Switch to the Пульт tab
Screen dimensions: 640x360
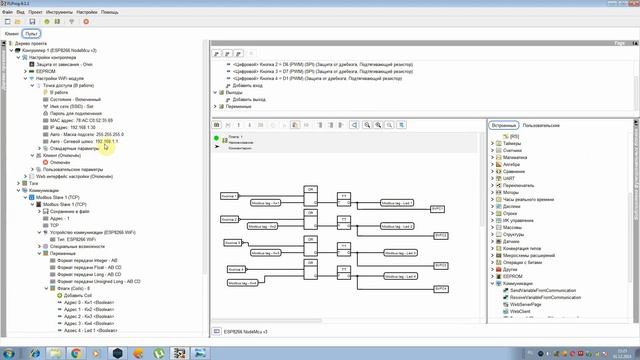click(31, 34)
